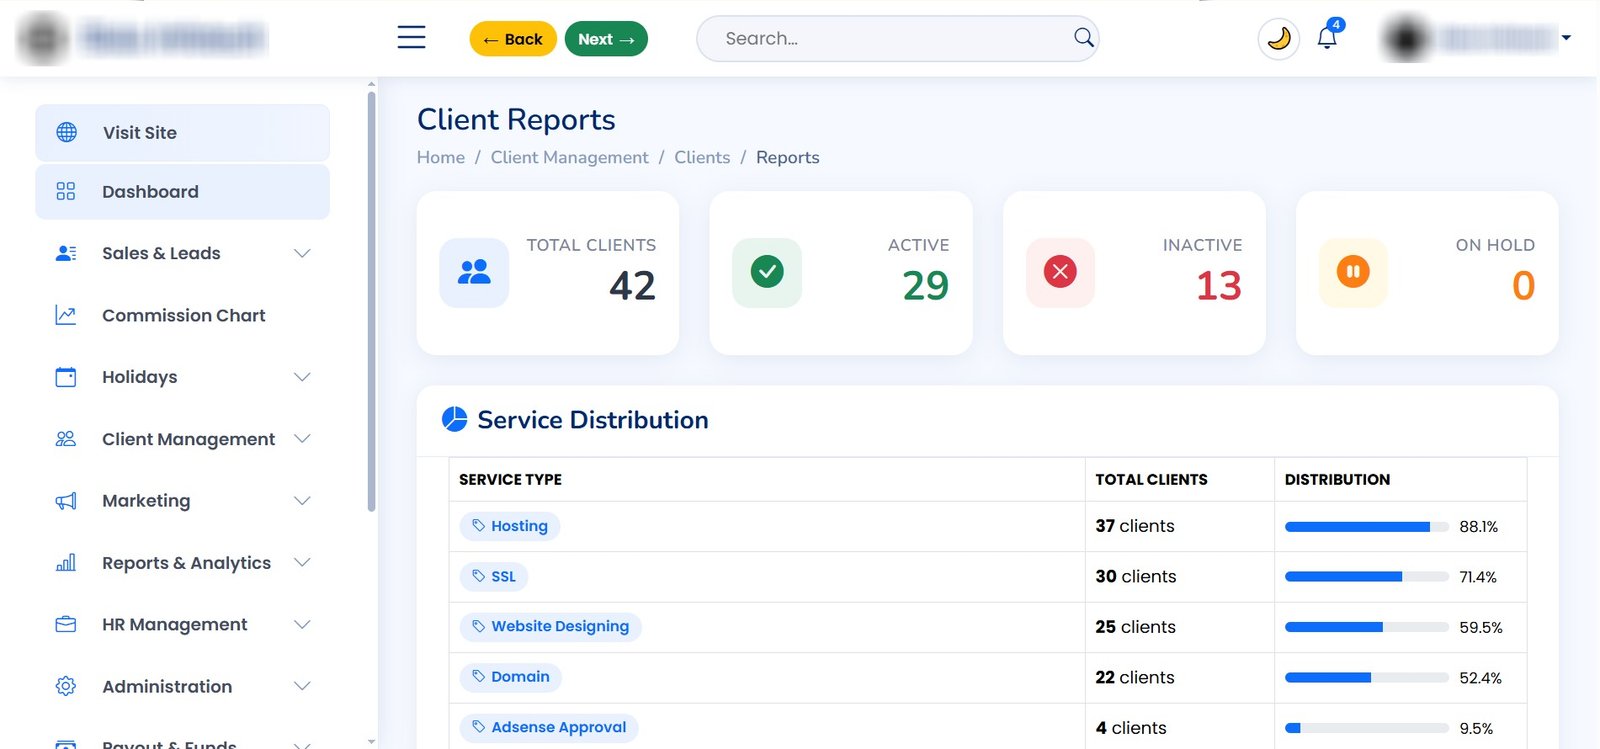Click the Service Distribution pie chart icon

pos(454,419)
